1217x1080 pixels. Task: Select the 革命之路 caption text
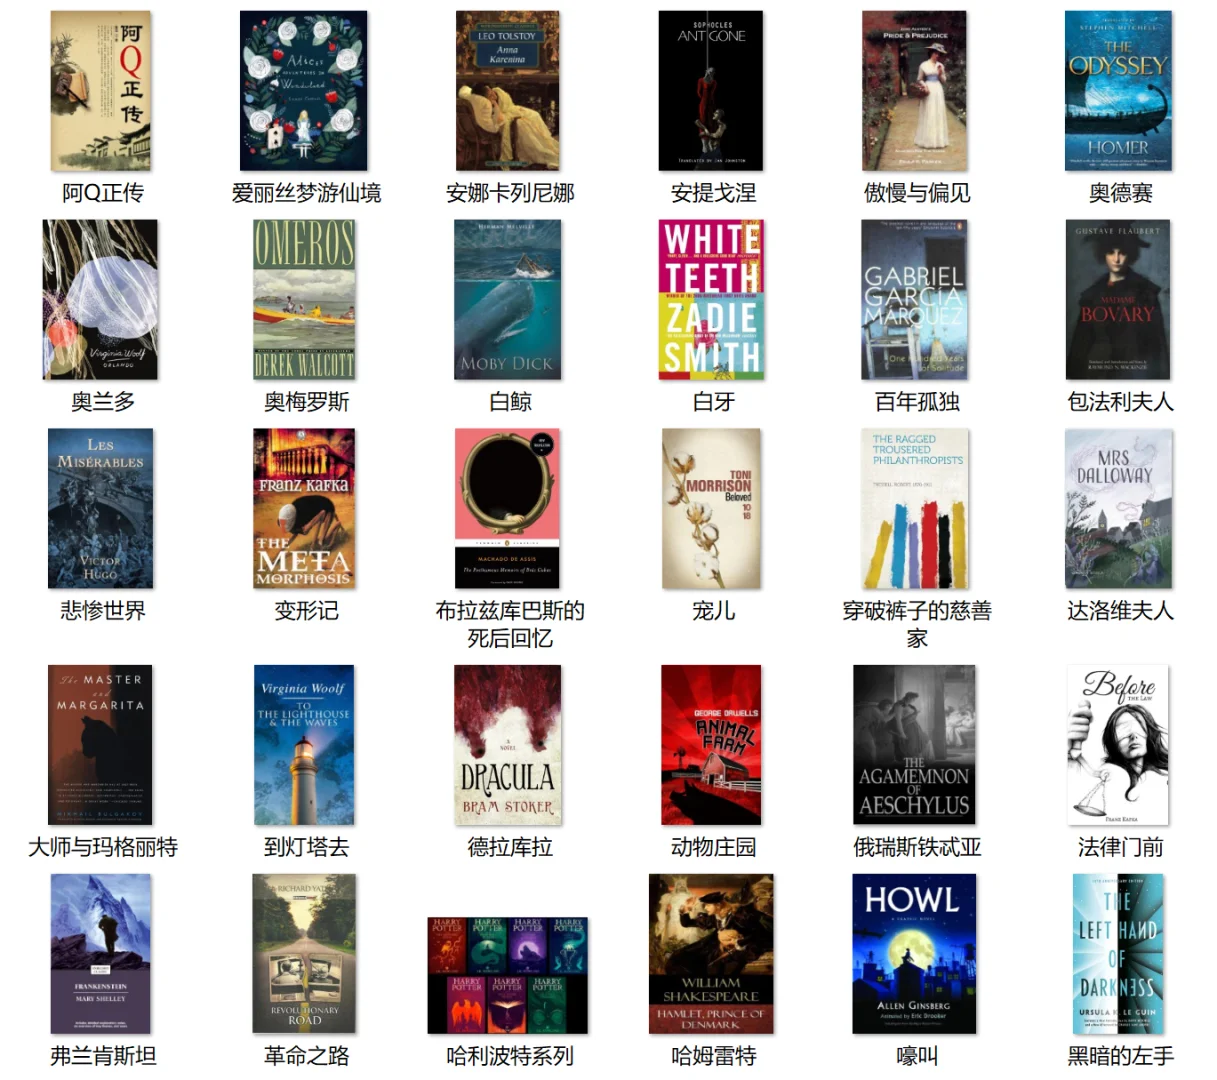click(306, 1056)
